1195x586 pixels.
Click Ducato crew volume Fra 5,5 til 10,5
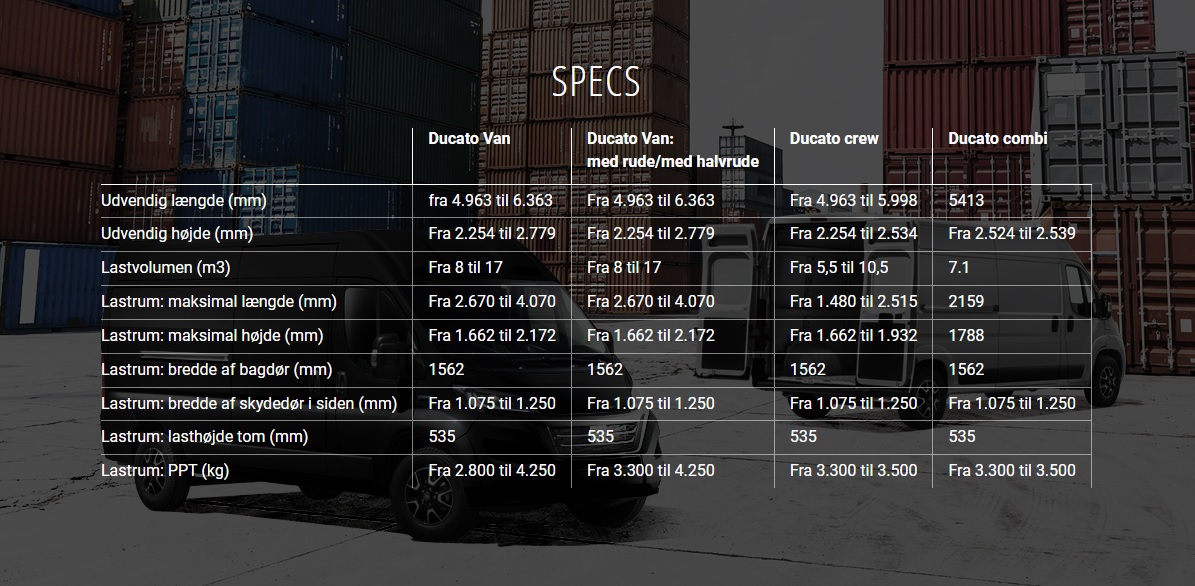839,267
